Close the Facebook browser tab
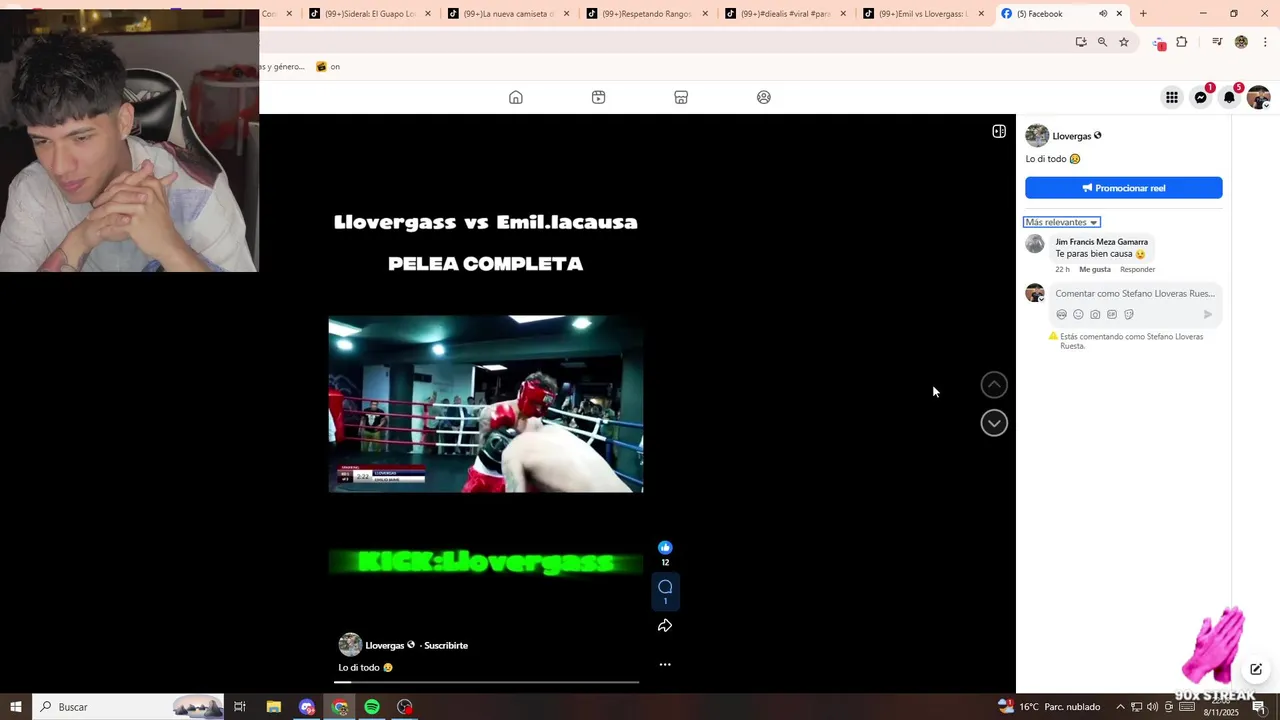 point(1119,14)
